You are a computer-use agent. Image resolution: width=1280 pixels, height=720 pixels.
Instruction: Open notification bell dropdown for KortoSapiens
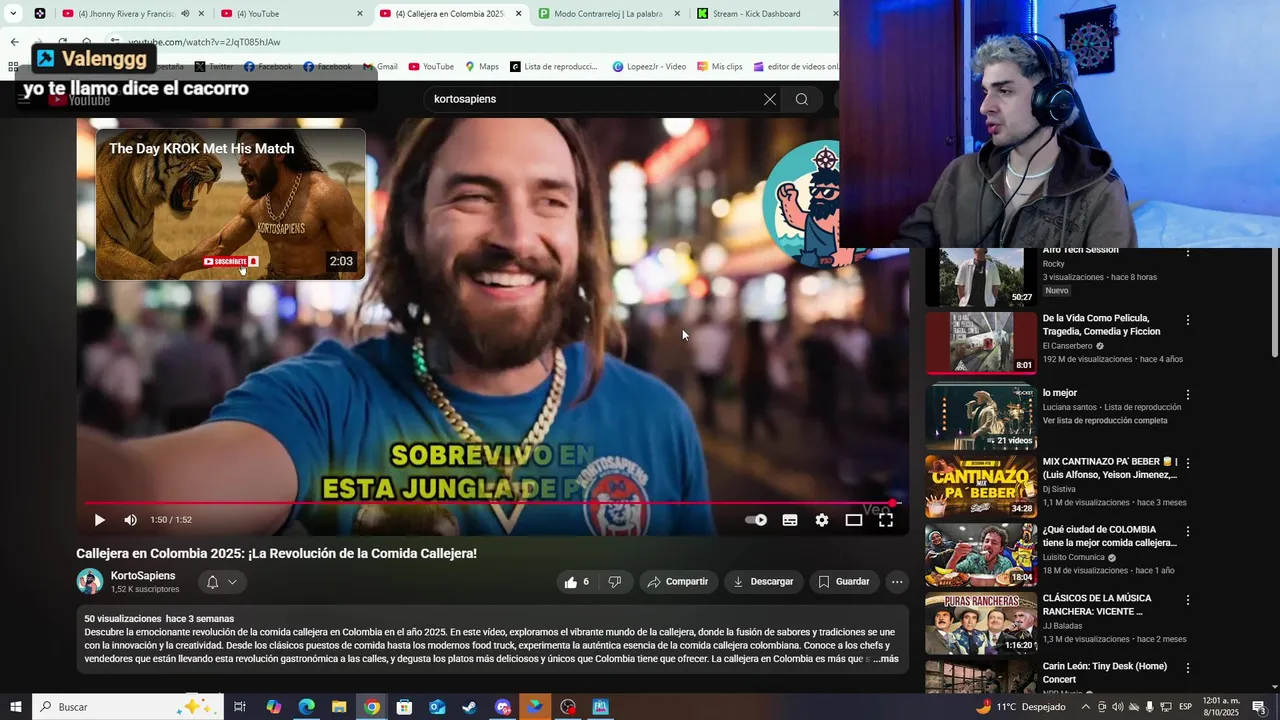coord(222,582)
